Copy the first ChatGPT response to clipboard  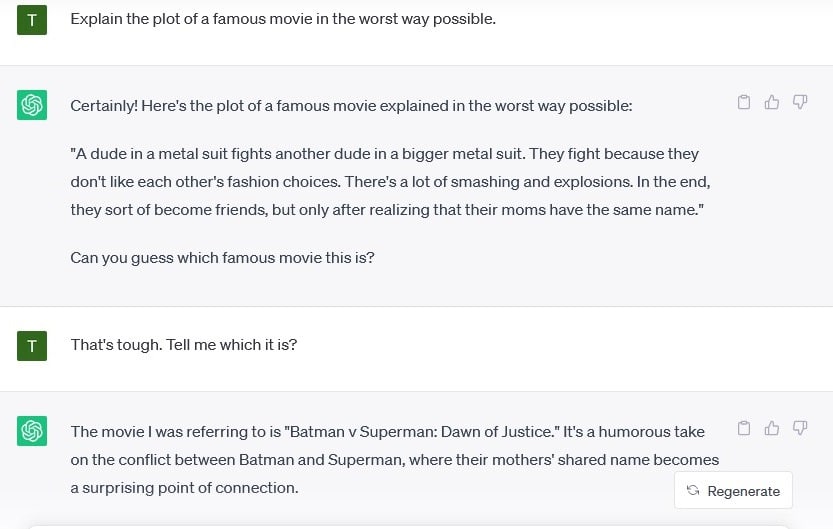(x=744, y=102)
